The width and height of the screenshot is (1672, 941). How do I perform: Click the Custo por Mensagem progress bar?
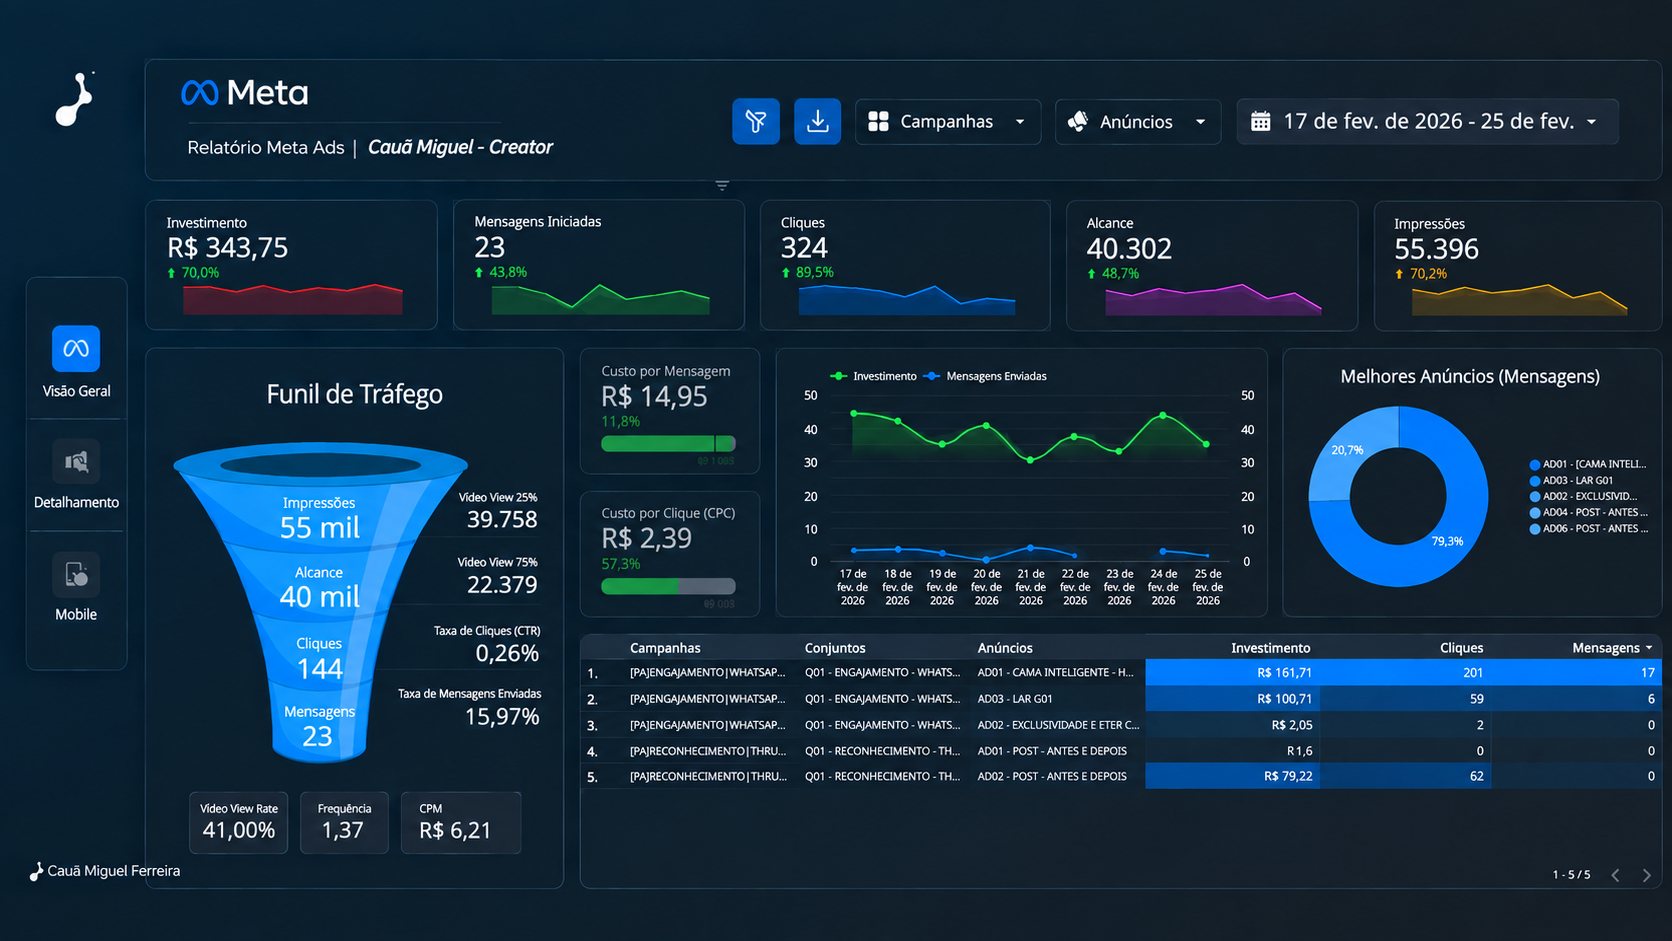pyautogui.click(x=668, y=443)
